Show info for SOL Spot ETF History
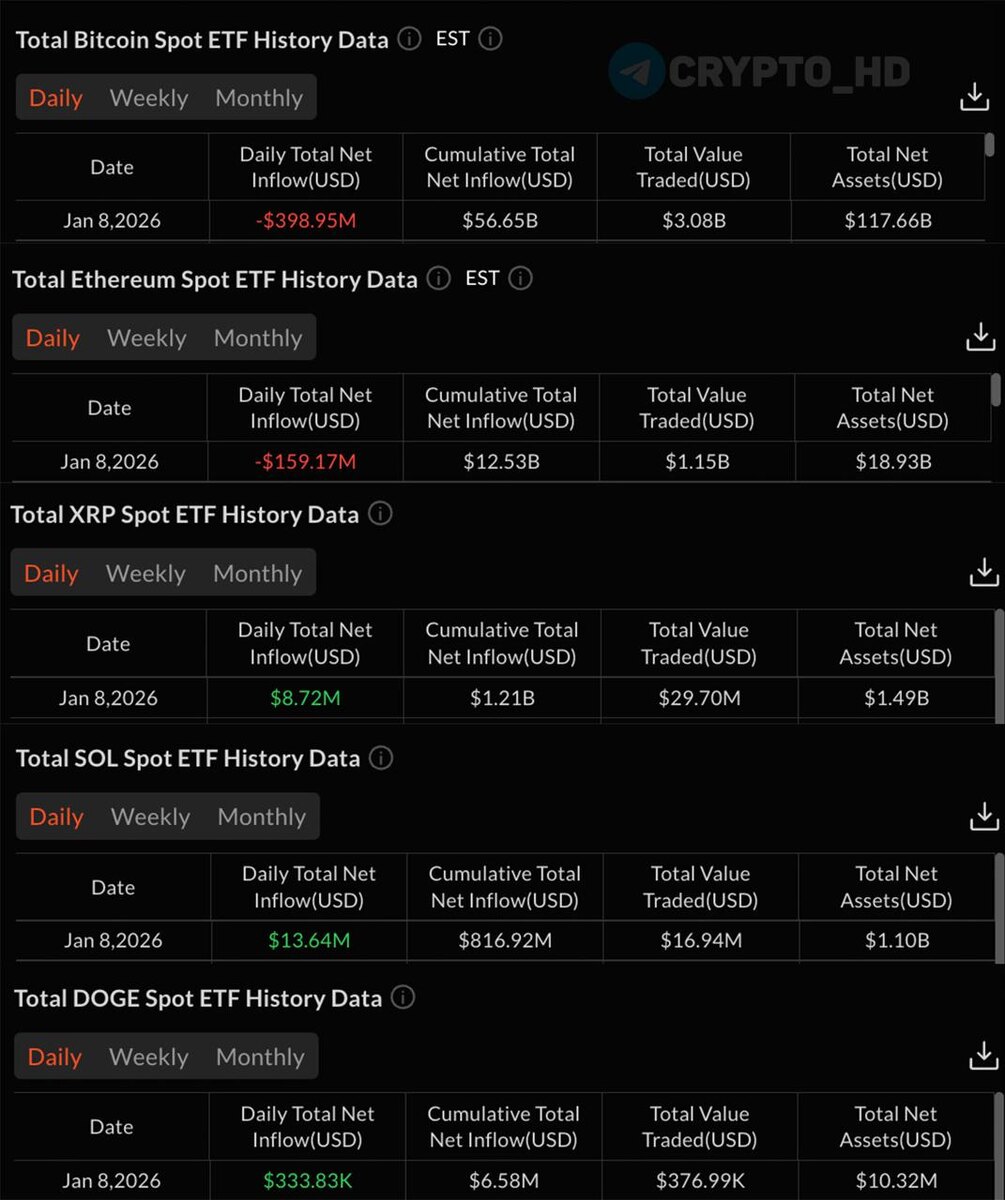 [381, 758]
